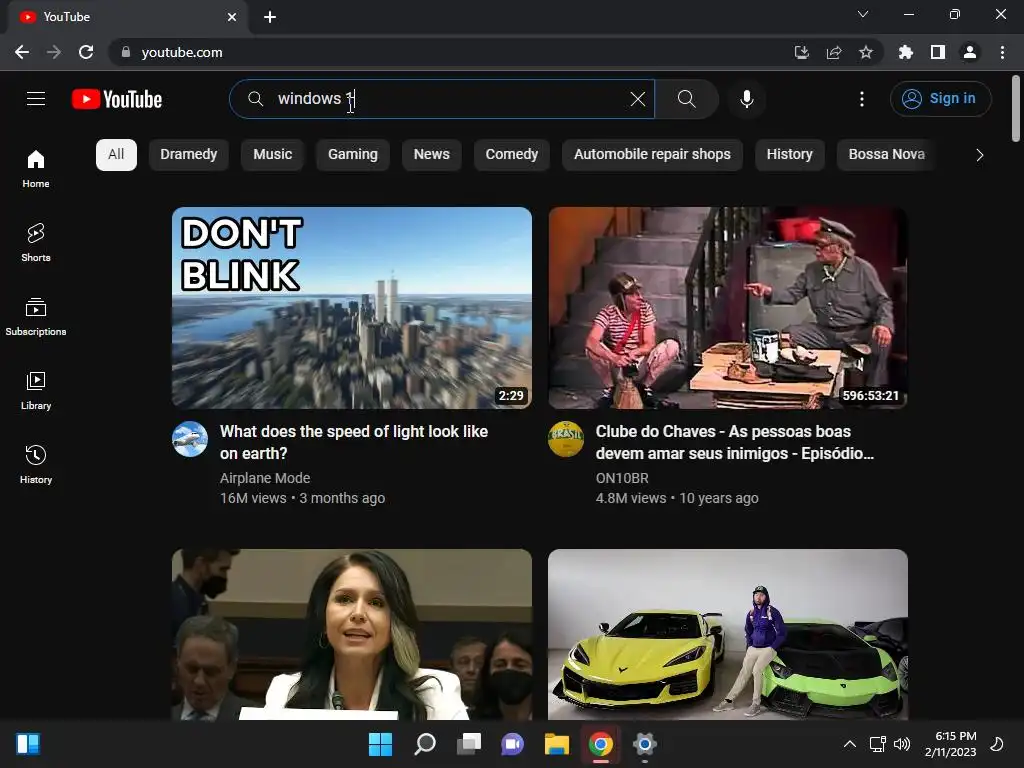Screen dimensions: 1024x768
Task: Open Chrome extensions puzzle icon
Action: (x=905, y=52)
